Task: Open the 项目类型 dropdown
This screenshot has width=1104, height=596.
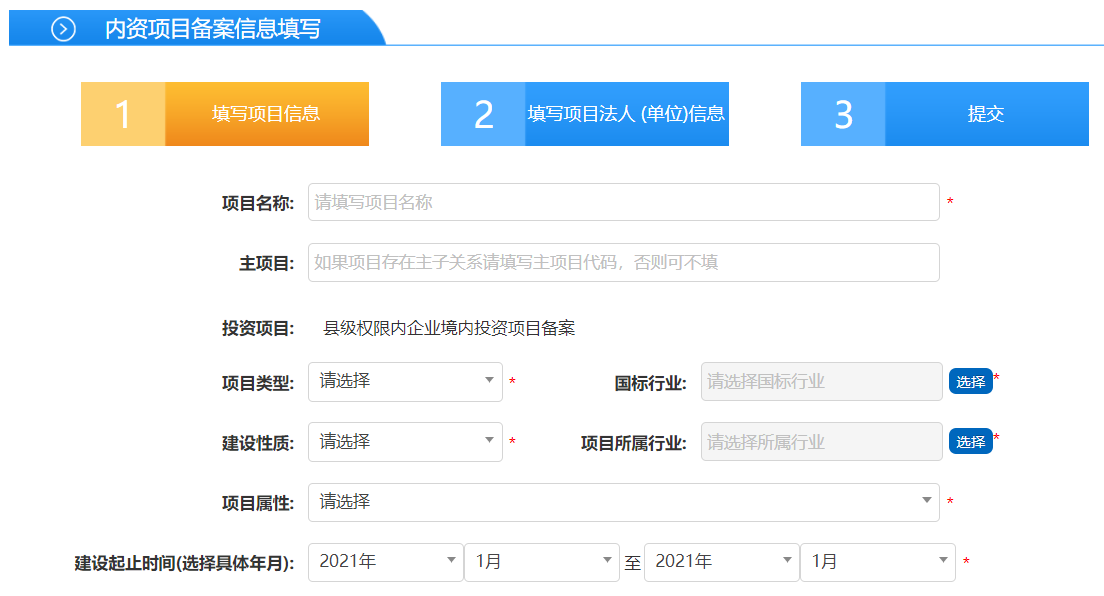Action: (405, 381)
